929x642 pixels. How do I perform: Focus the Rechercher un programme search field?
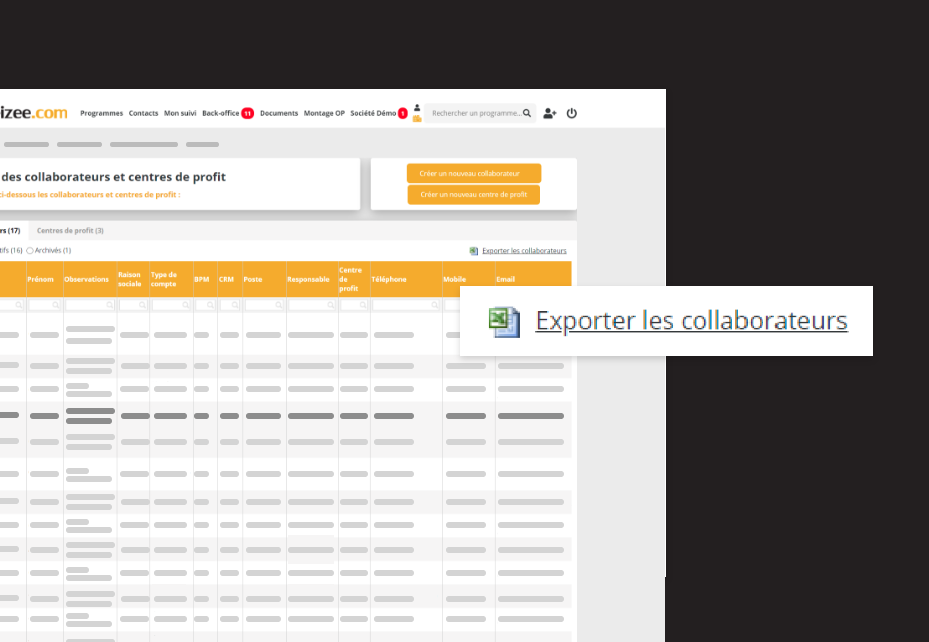(480, 113)
